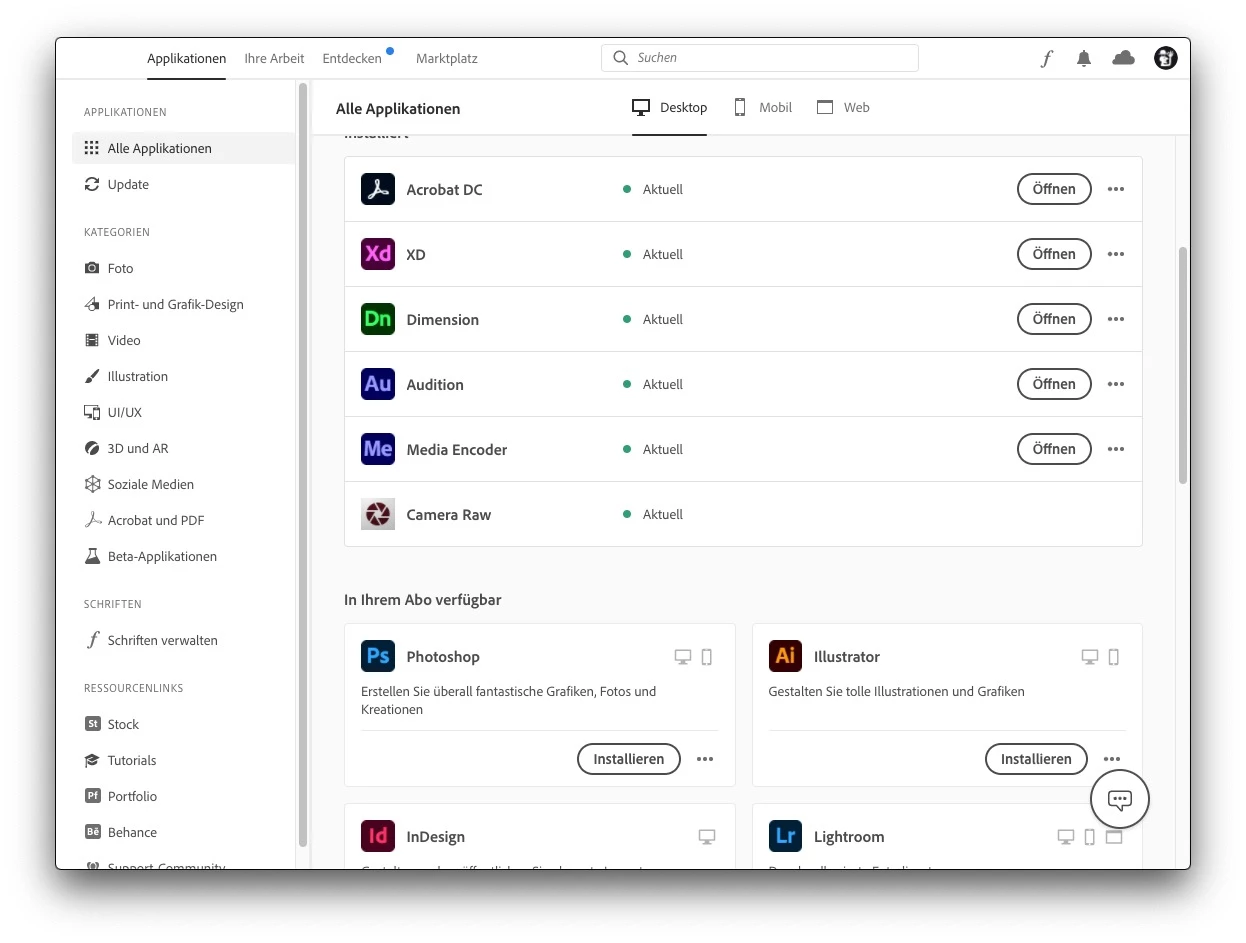Install Photoshop with Installieren button

[x=629, y=759]
